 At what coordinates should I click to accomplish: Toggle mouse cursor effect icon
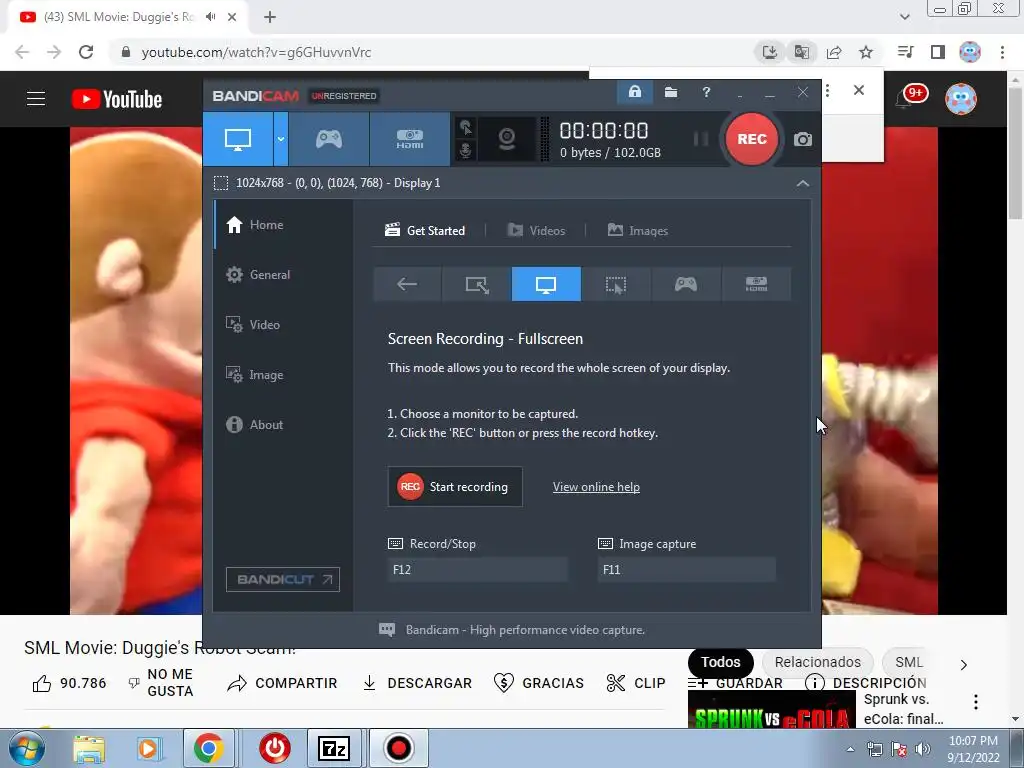click(466, 127)
